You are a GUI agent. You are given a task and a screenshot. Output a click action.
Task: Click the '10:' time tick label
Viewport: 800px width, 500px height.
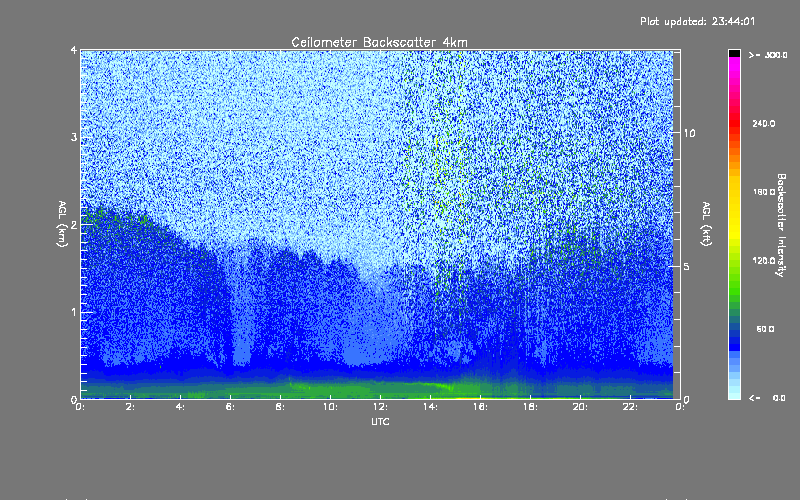[330, 407]
